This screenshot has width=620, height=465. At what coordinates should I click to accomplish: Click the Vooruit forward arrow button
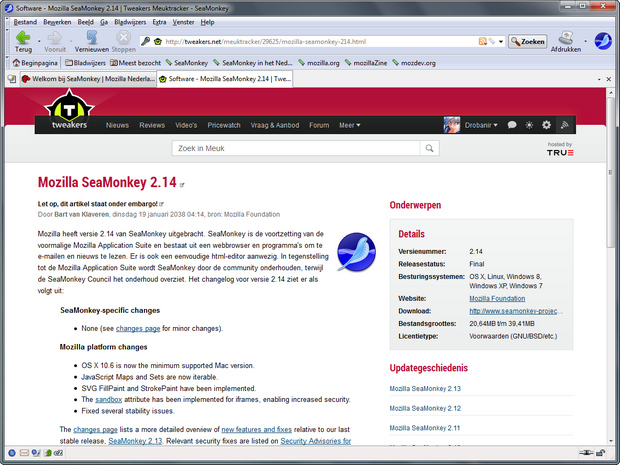(x=55, y=42)
